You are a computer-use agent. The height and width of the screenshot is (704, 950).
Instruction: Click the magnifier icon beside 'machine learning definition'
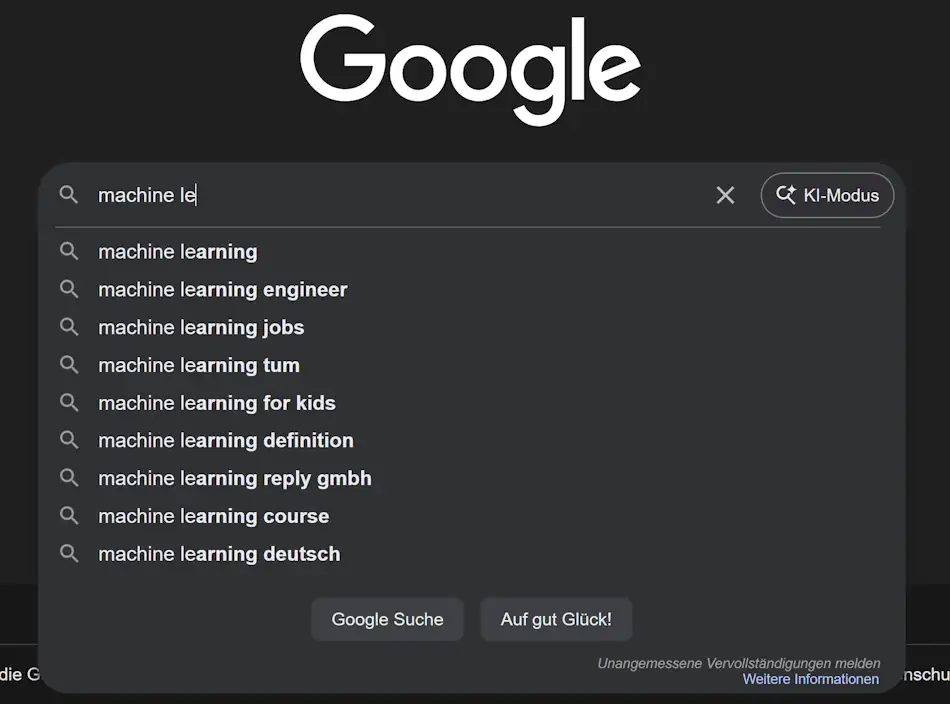tap(69, 440)
